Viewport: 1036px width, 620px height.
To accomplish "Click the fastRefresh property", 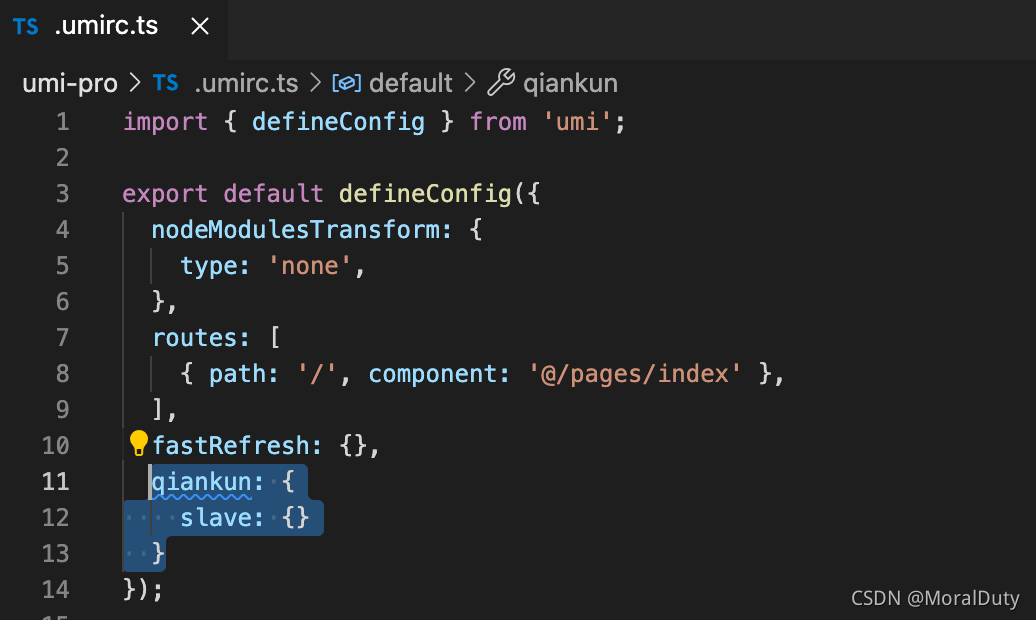I will [231, 446].
